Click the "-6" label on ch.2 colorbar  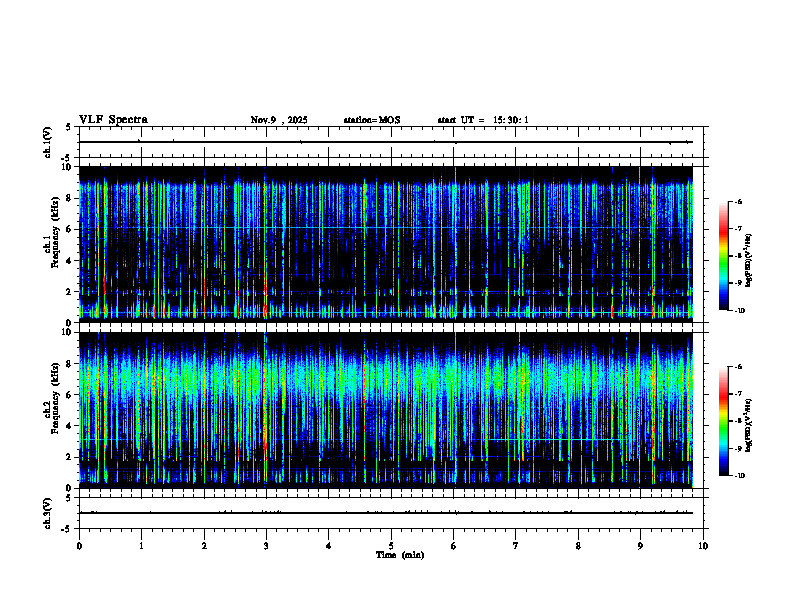coord(738,367)
